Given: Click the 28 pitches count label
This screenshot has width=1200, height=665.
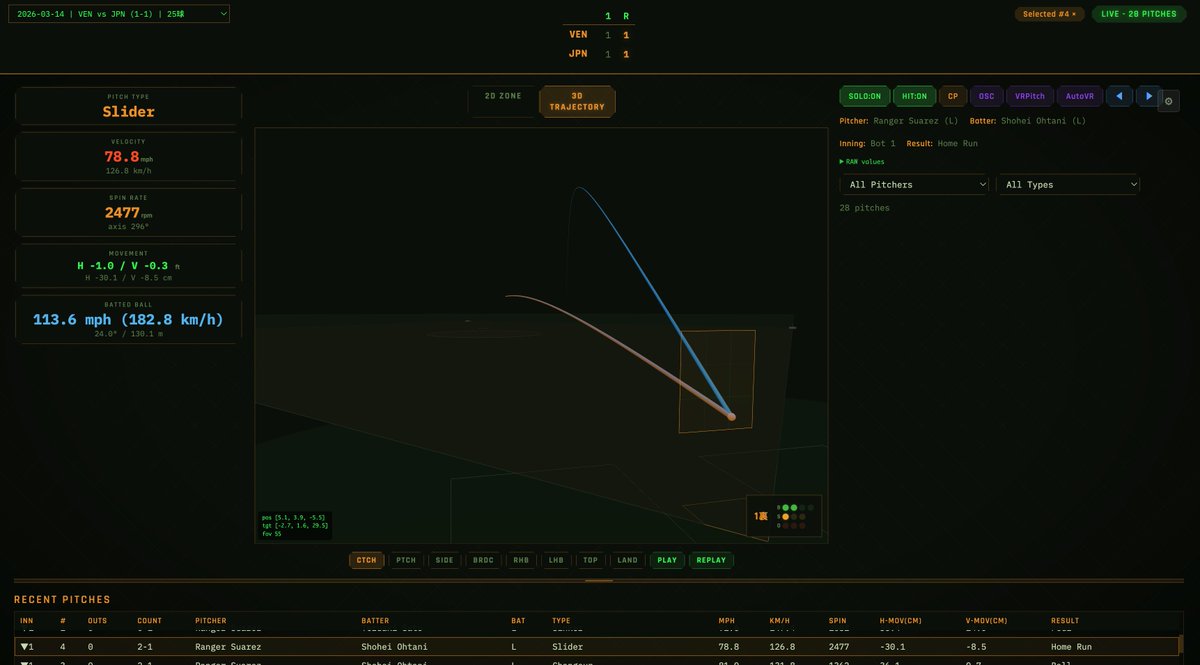Looking at the screenshot, I should click(x=864, y=208).
